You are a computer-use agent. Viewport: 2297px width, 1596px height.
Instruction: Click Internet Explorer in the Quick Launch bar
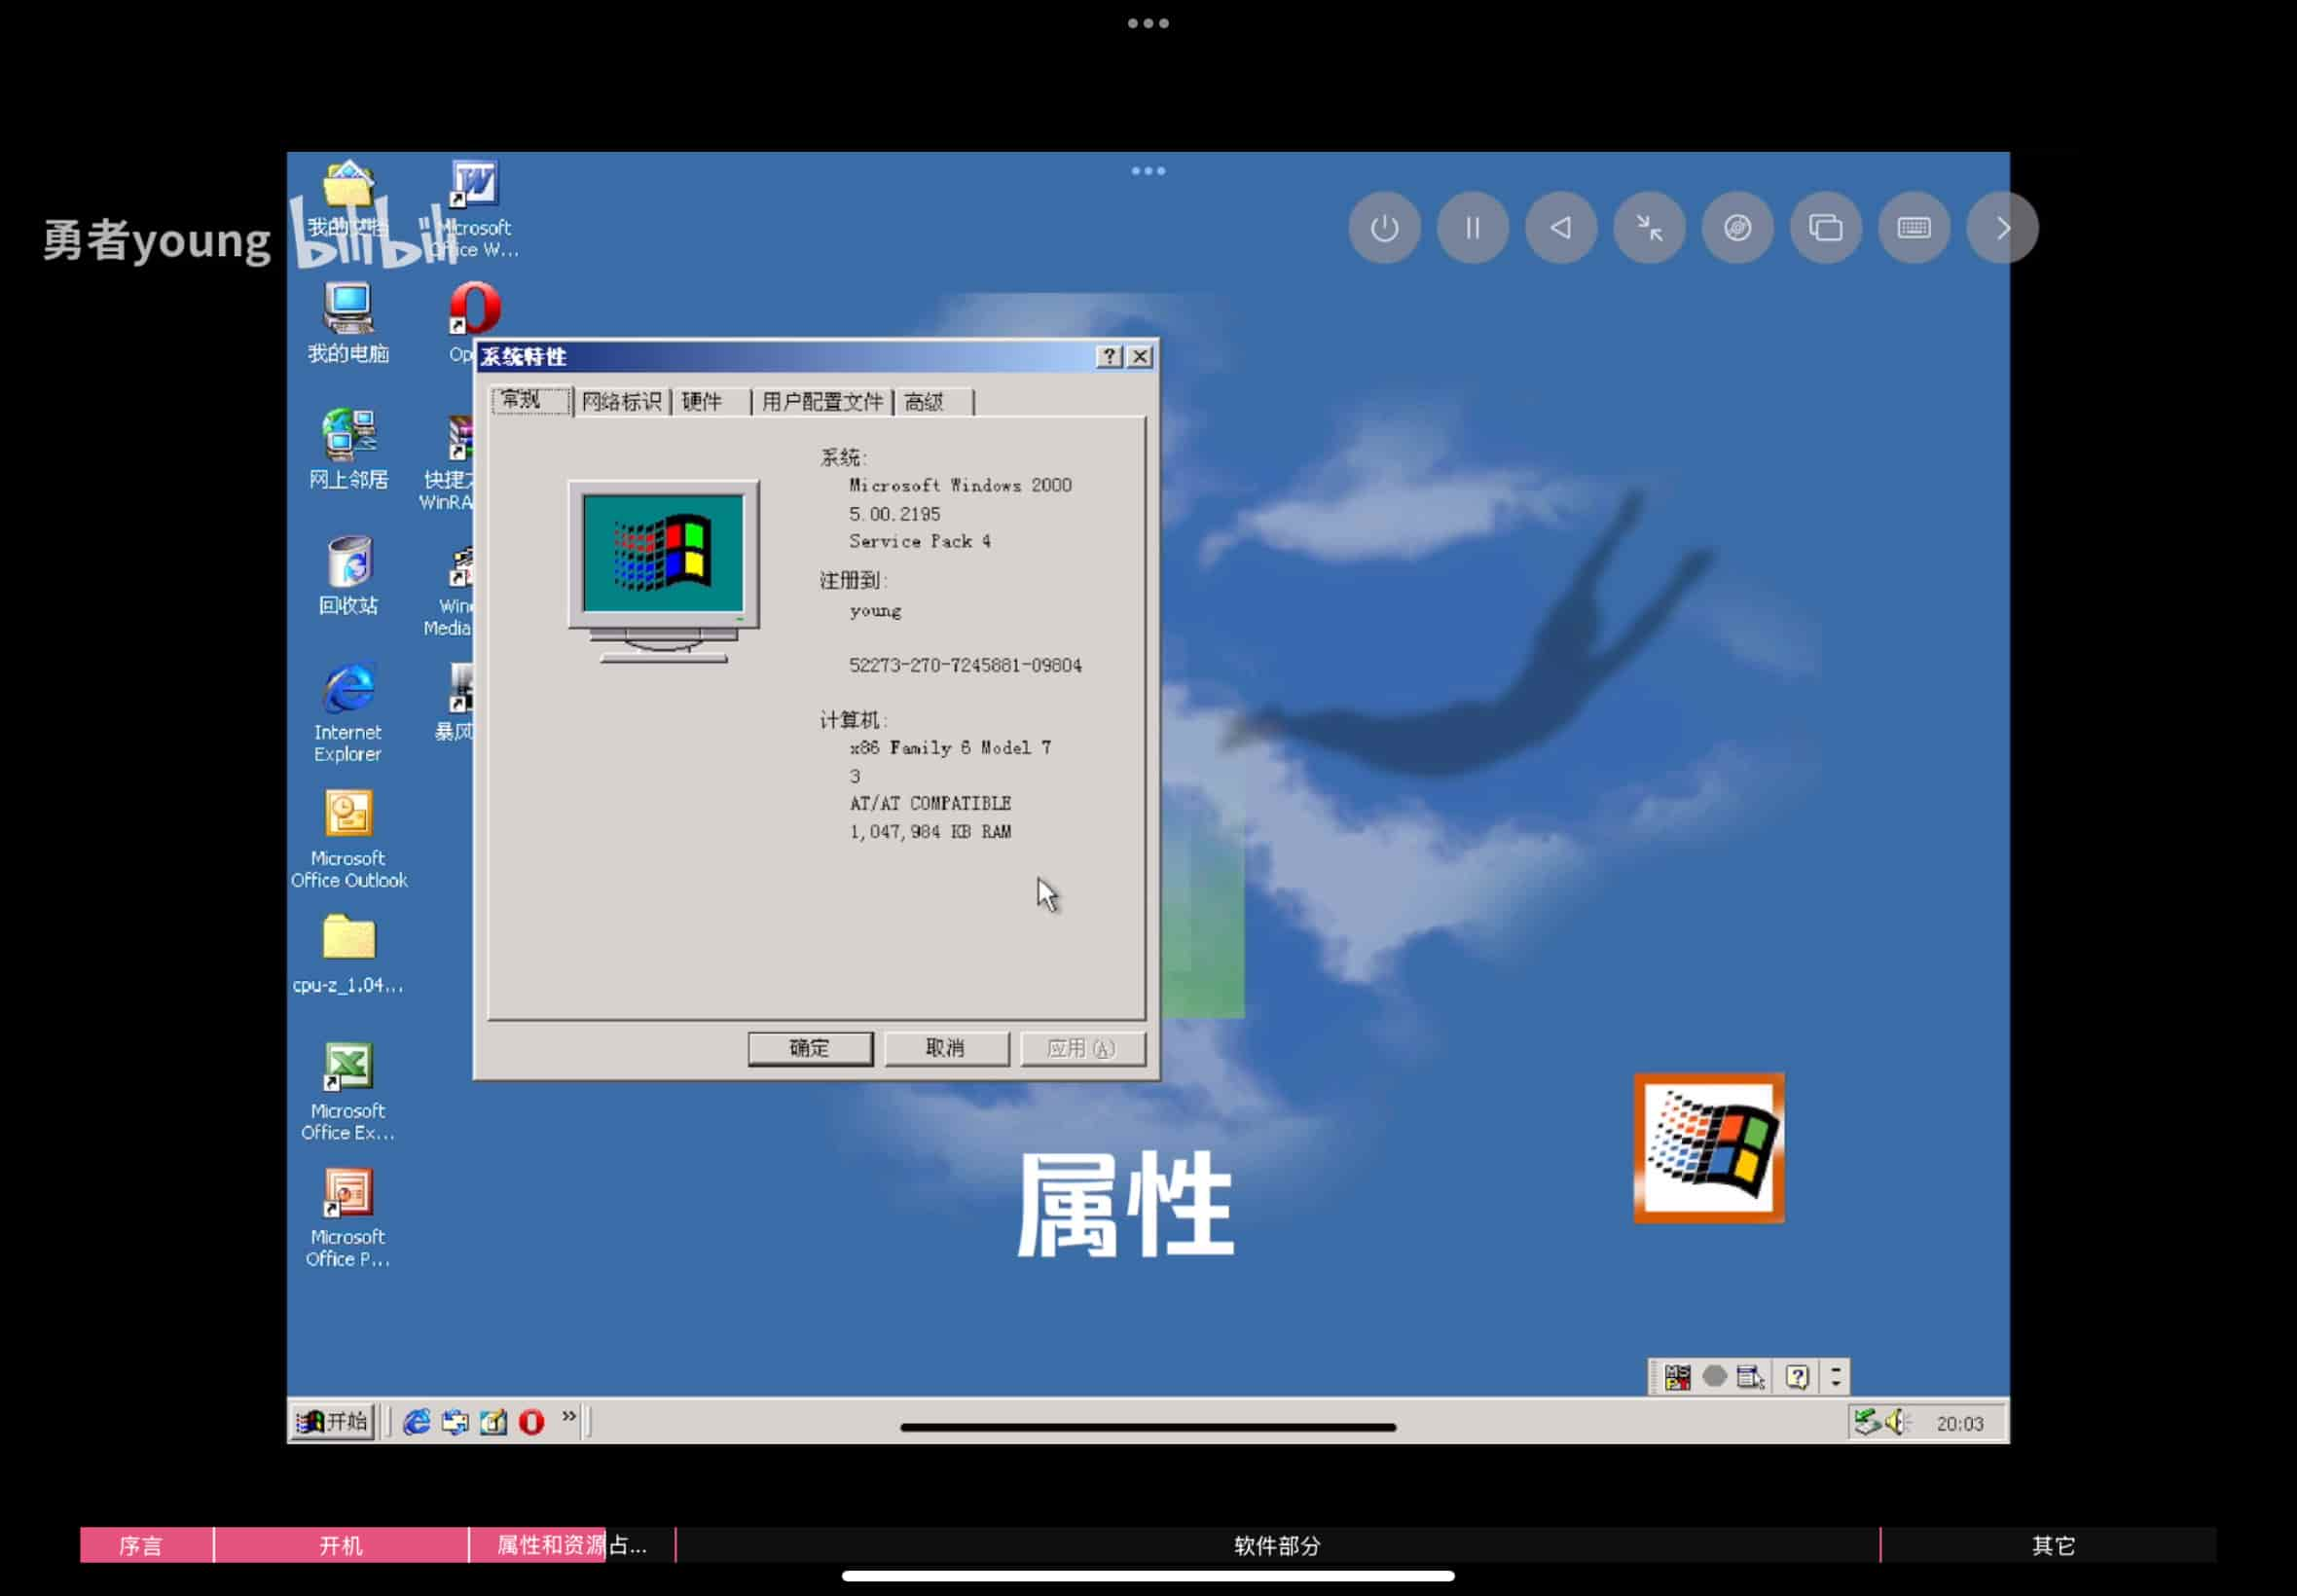[x=417, y=1421]
